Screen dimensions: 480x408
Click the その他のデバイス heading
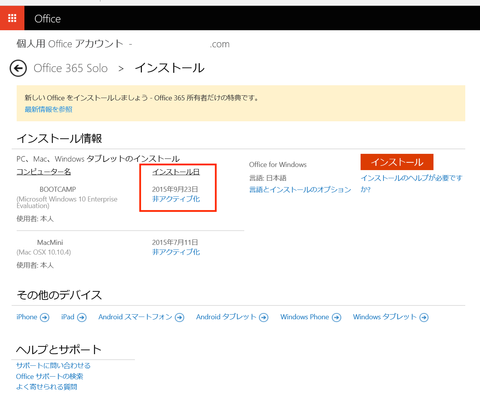click(x=59, y=295)
